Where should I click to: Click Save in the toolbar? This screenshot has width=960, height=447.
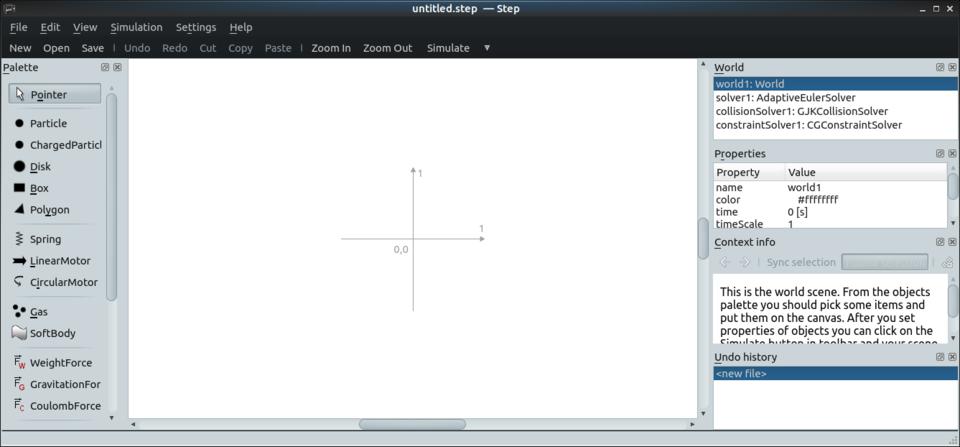point(93,48)
